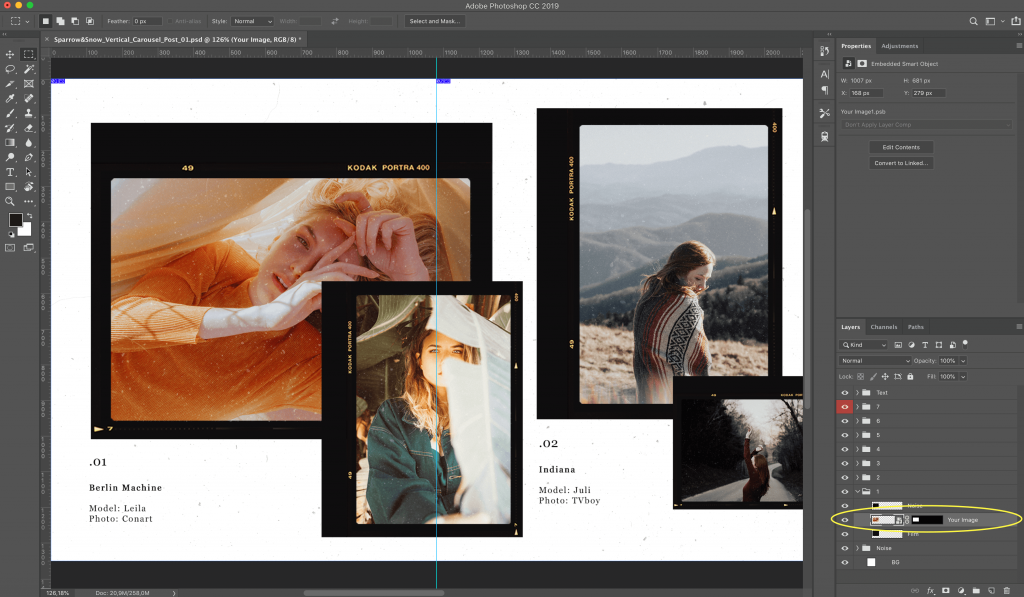This screenshot has width=1024, height=597.
Task: Hide group 5 layer
Action: (844, 435)
